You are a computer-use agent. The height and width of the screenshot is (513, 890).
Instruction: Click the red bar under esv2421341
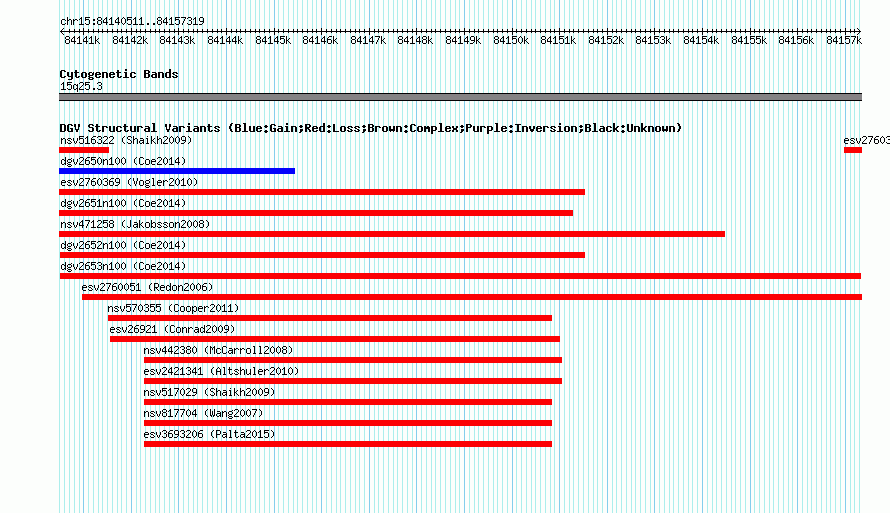pyautogui.click(x=353, y=381)
